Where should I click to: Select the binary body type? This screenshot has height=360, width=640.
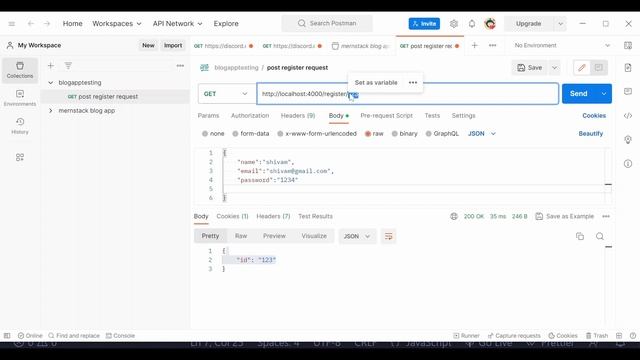click(404, 133)
